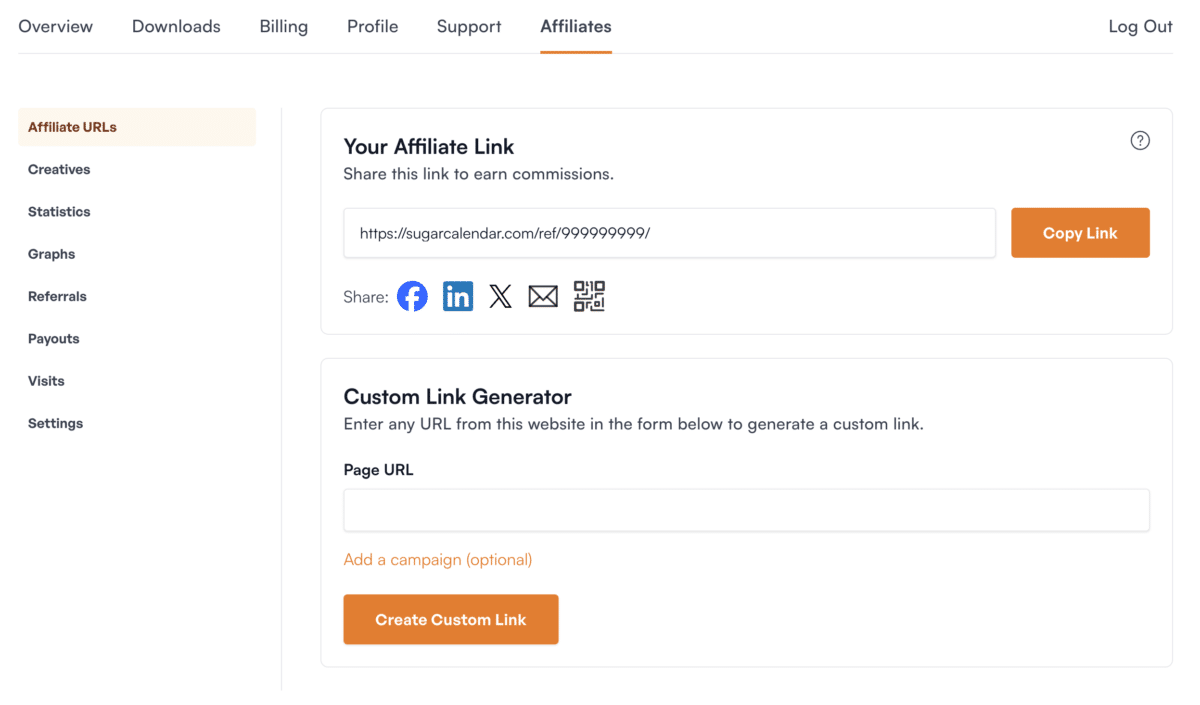This screenshot has height=705, width=1200.
Task: Open the Support tab
Action: 469,27
